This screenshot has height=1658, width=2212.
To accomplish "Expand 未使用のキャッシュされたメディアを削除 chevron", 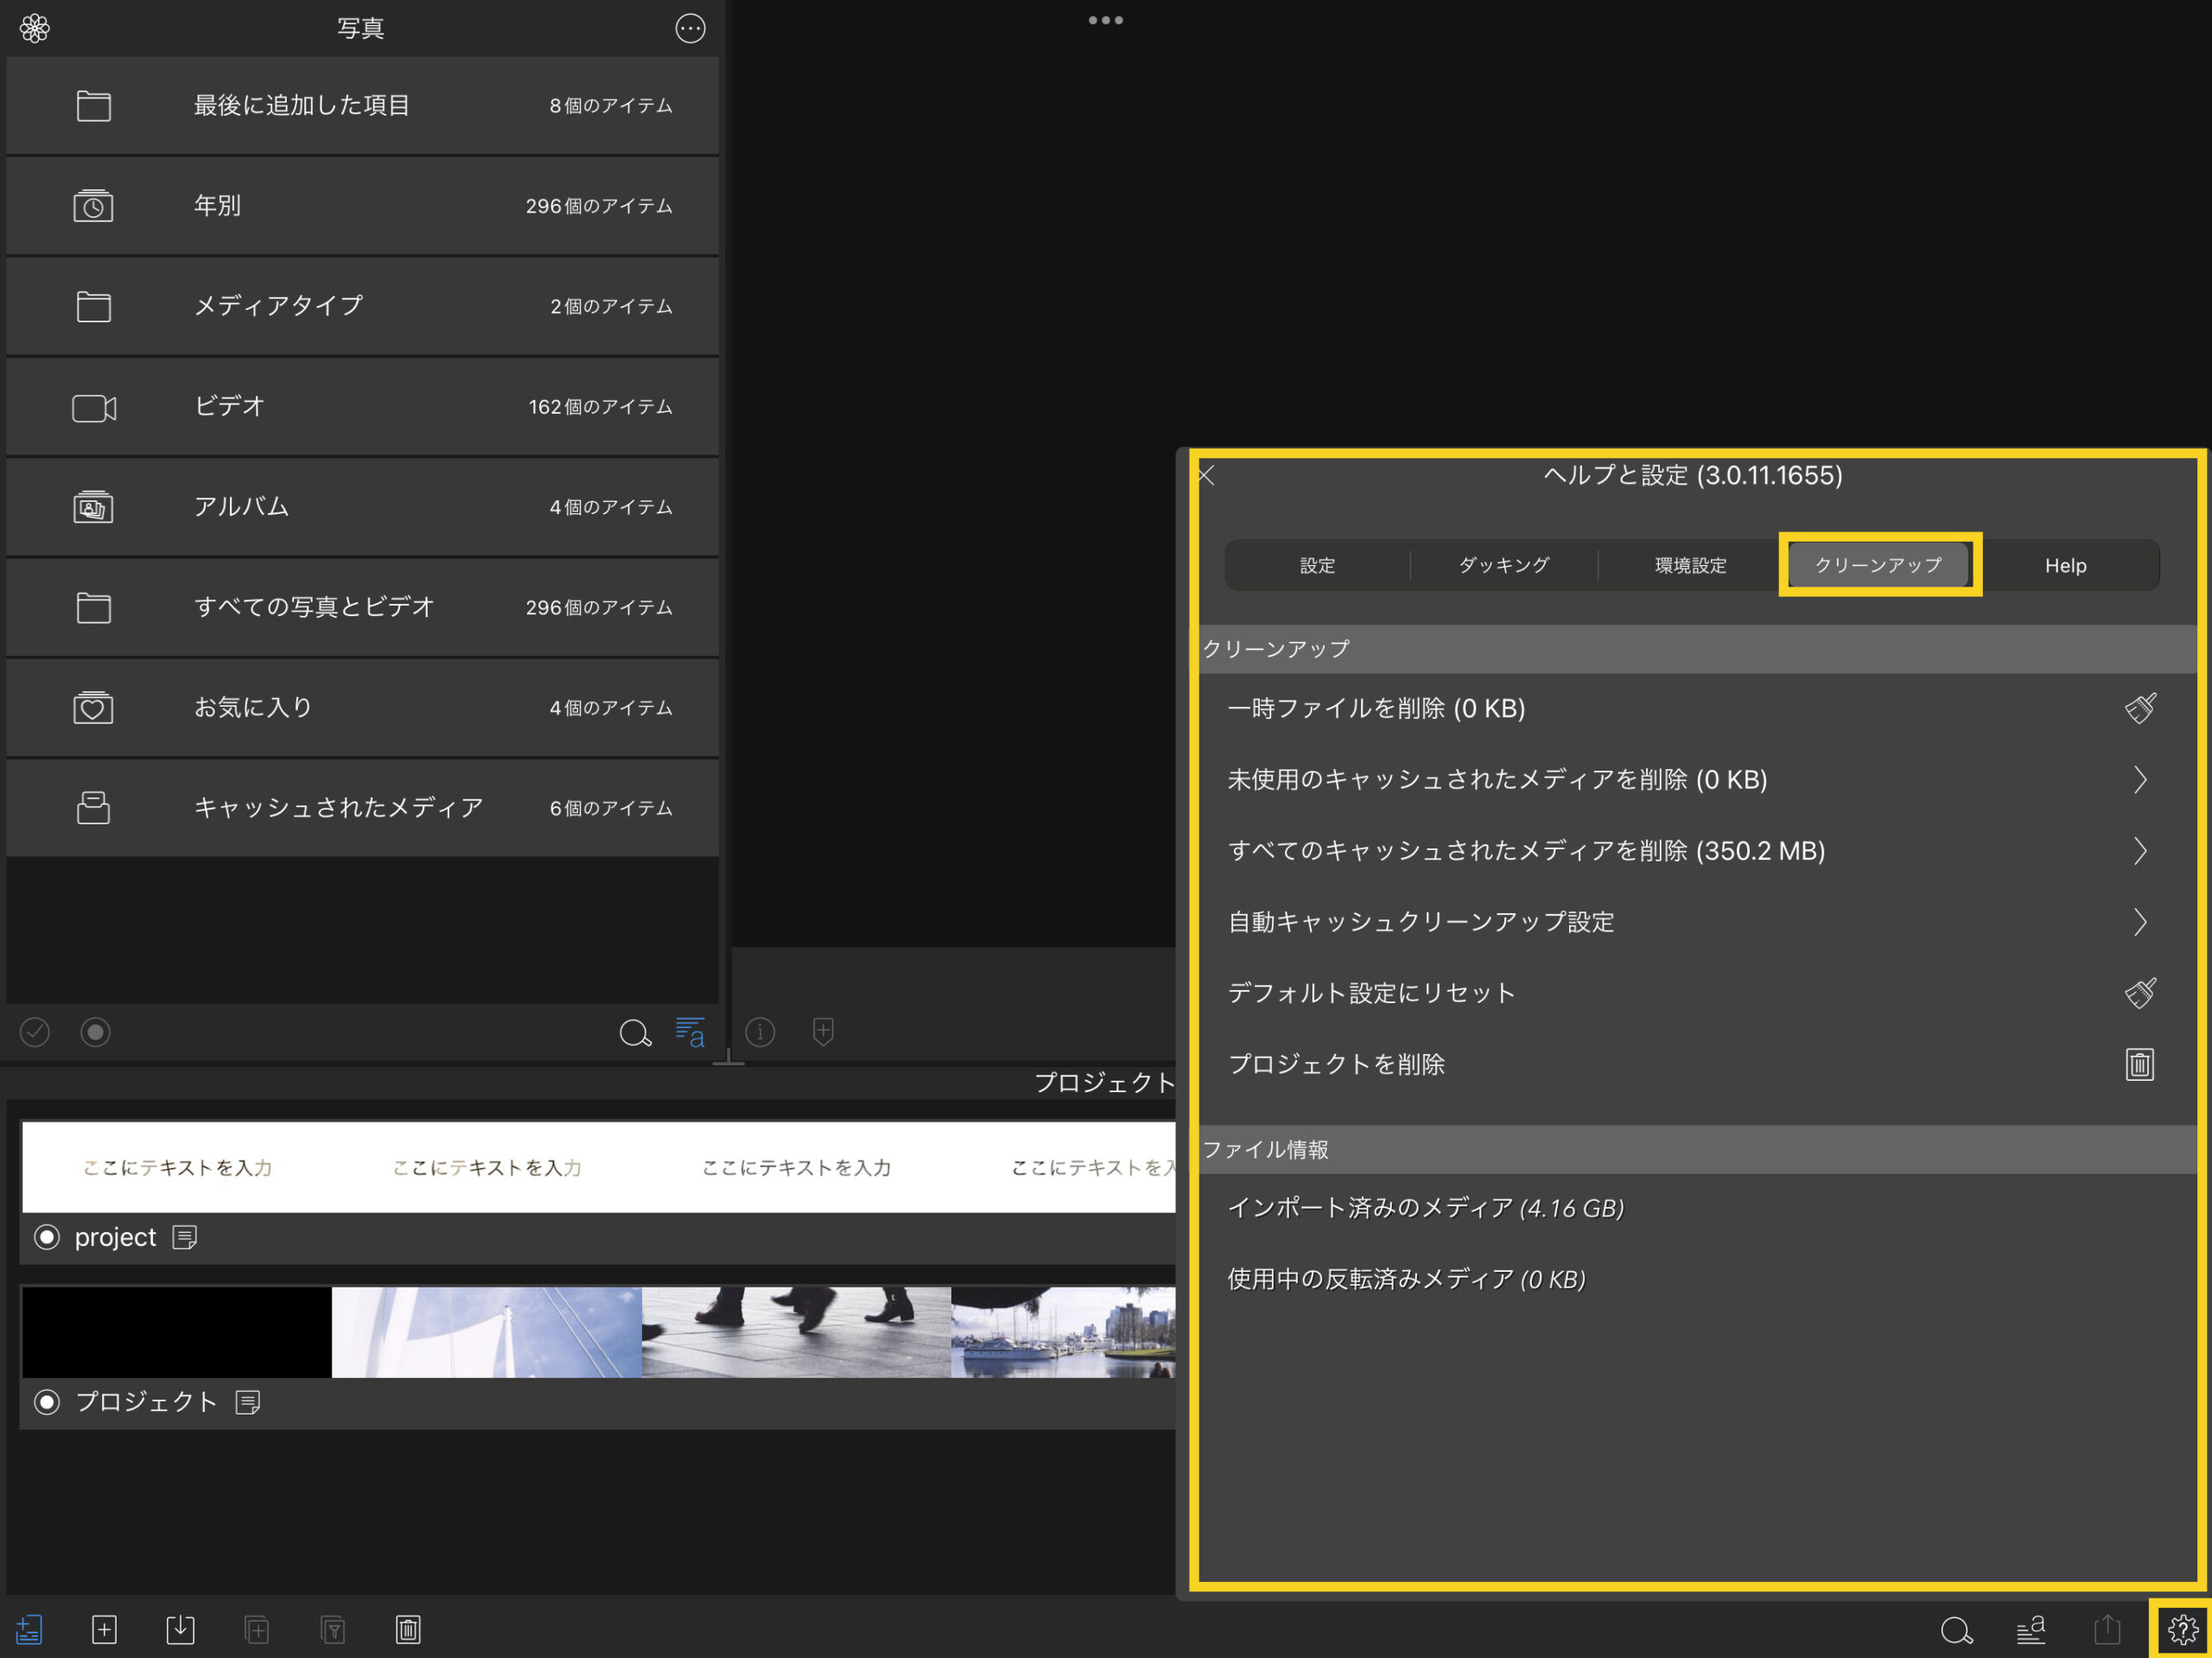I will point(2140,779).
